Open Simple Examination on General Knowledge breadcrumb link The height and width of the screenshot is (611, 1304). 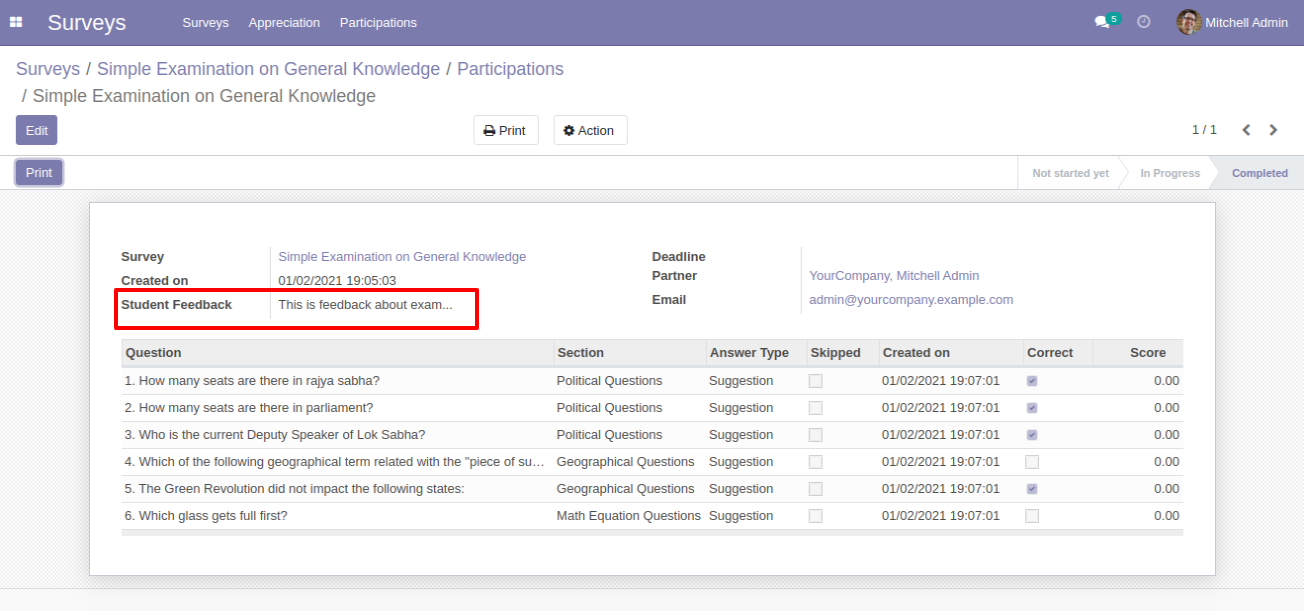tap(268, 69)
